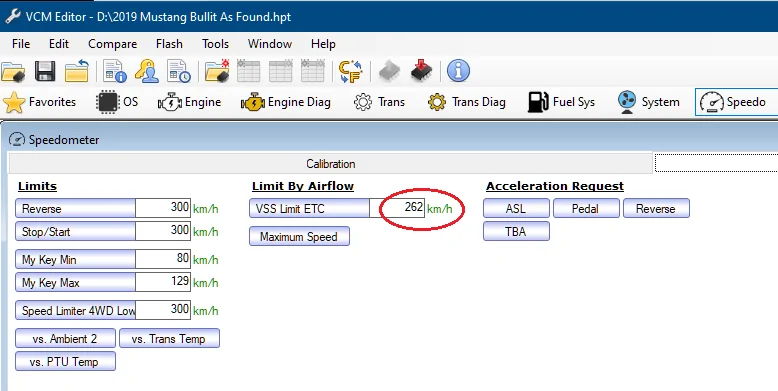Open the Favorites star section

click(x=40, y=102)
